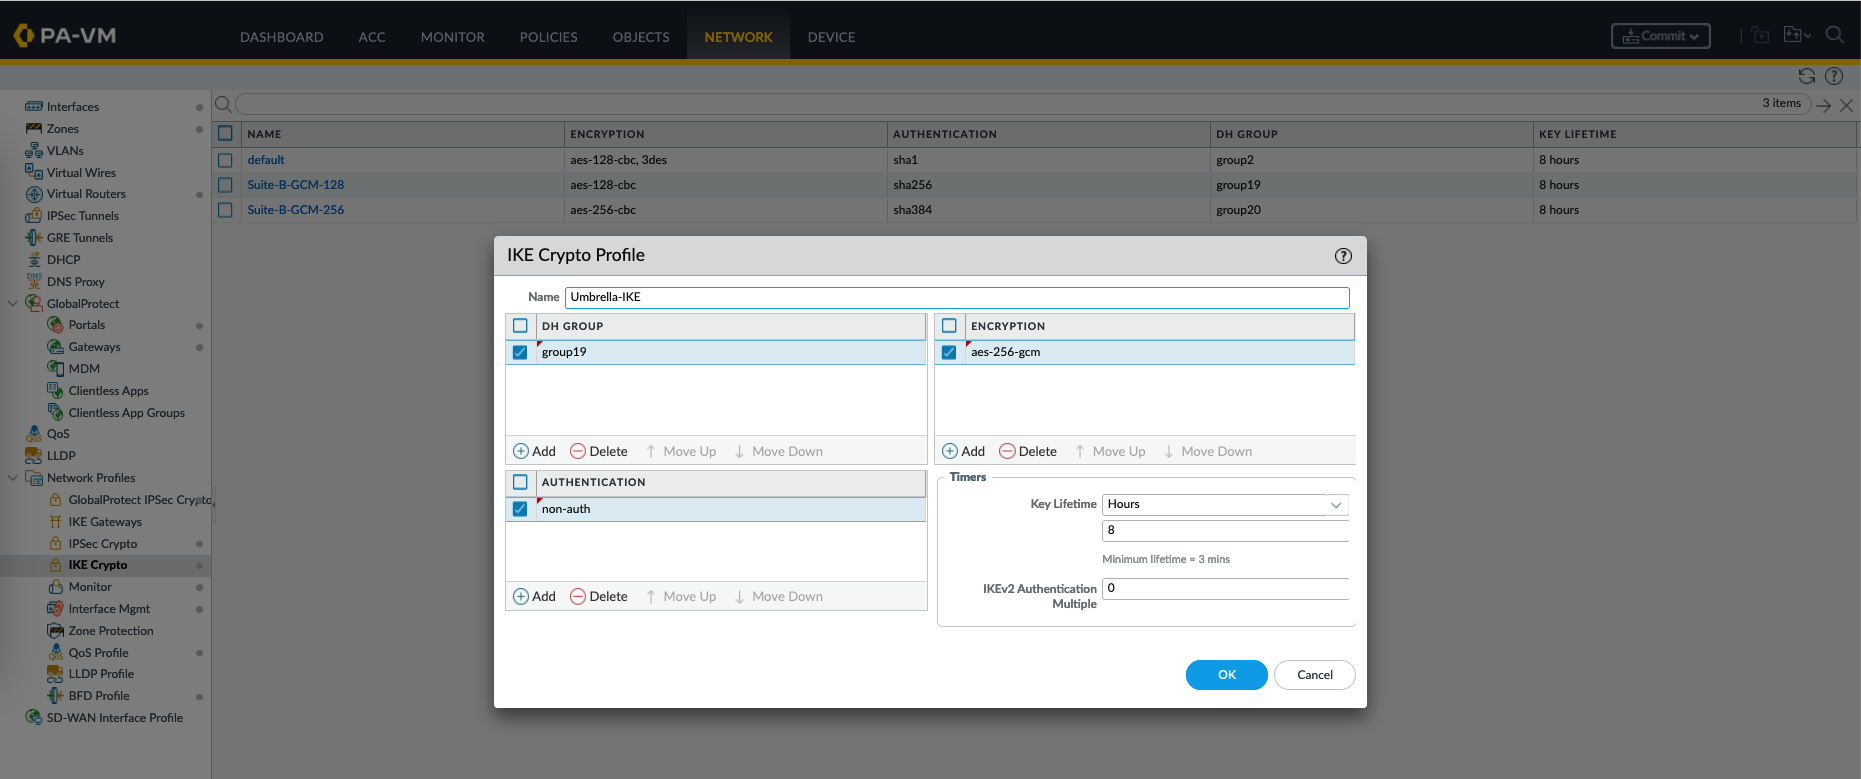Uncheck the non-auth authentication checkbox
The width and height of the screenshot is (1861, 779).
(x=520, y=509)
